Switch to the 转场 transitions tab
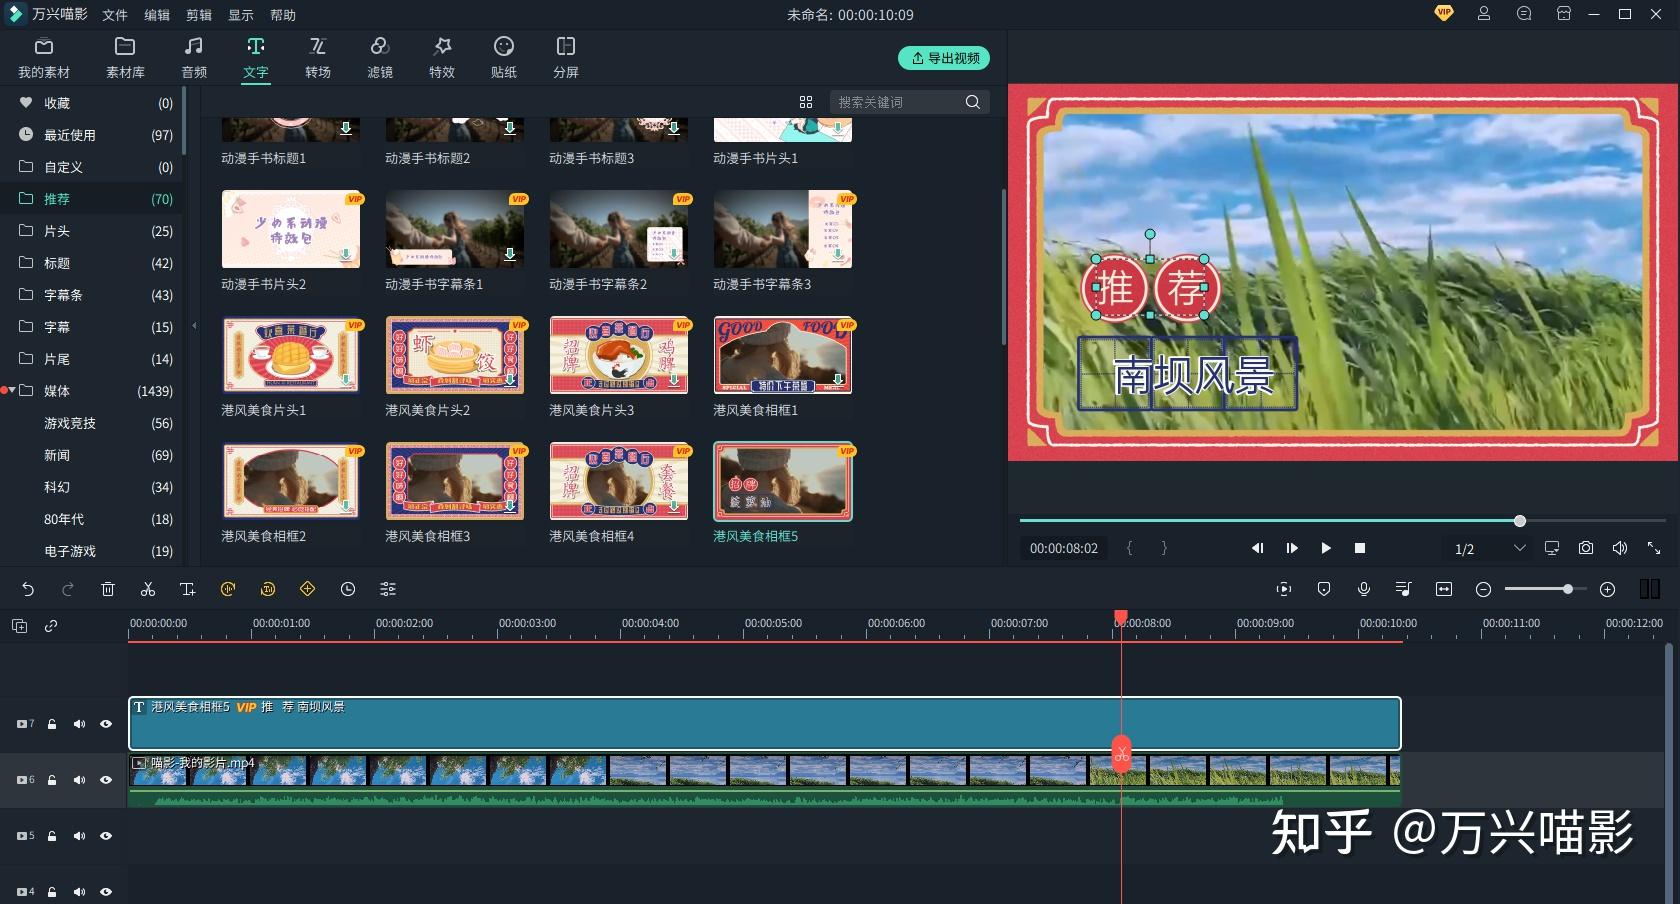Viewport: 1680px width, 904px height. tap(318, 58)
